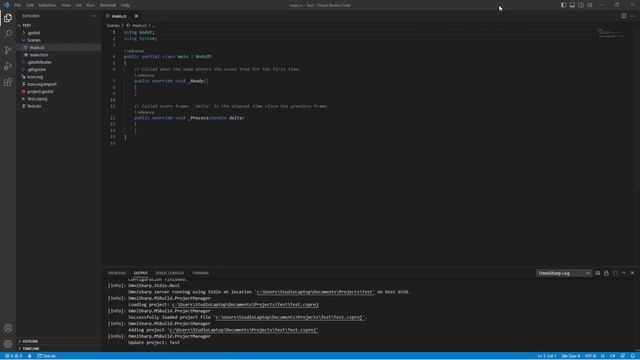
Task: Switch to the DEBUG CONSOLE tab
Action: [x=169, y=273]
